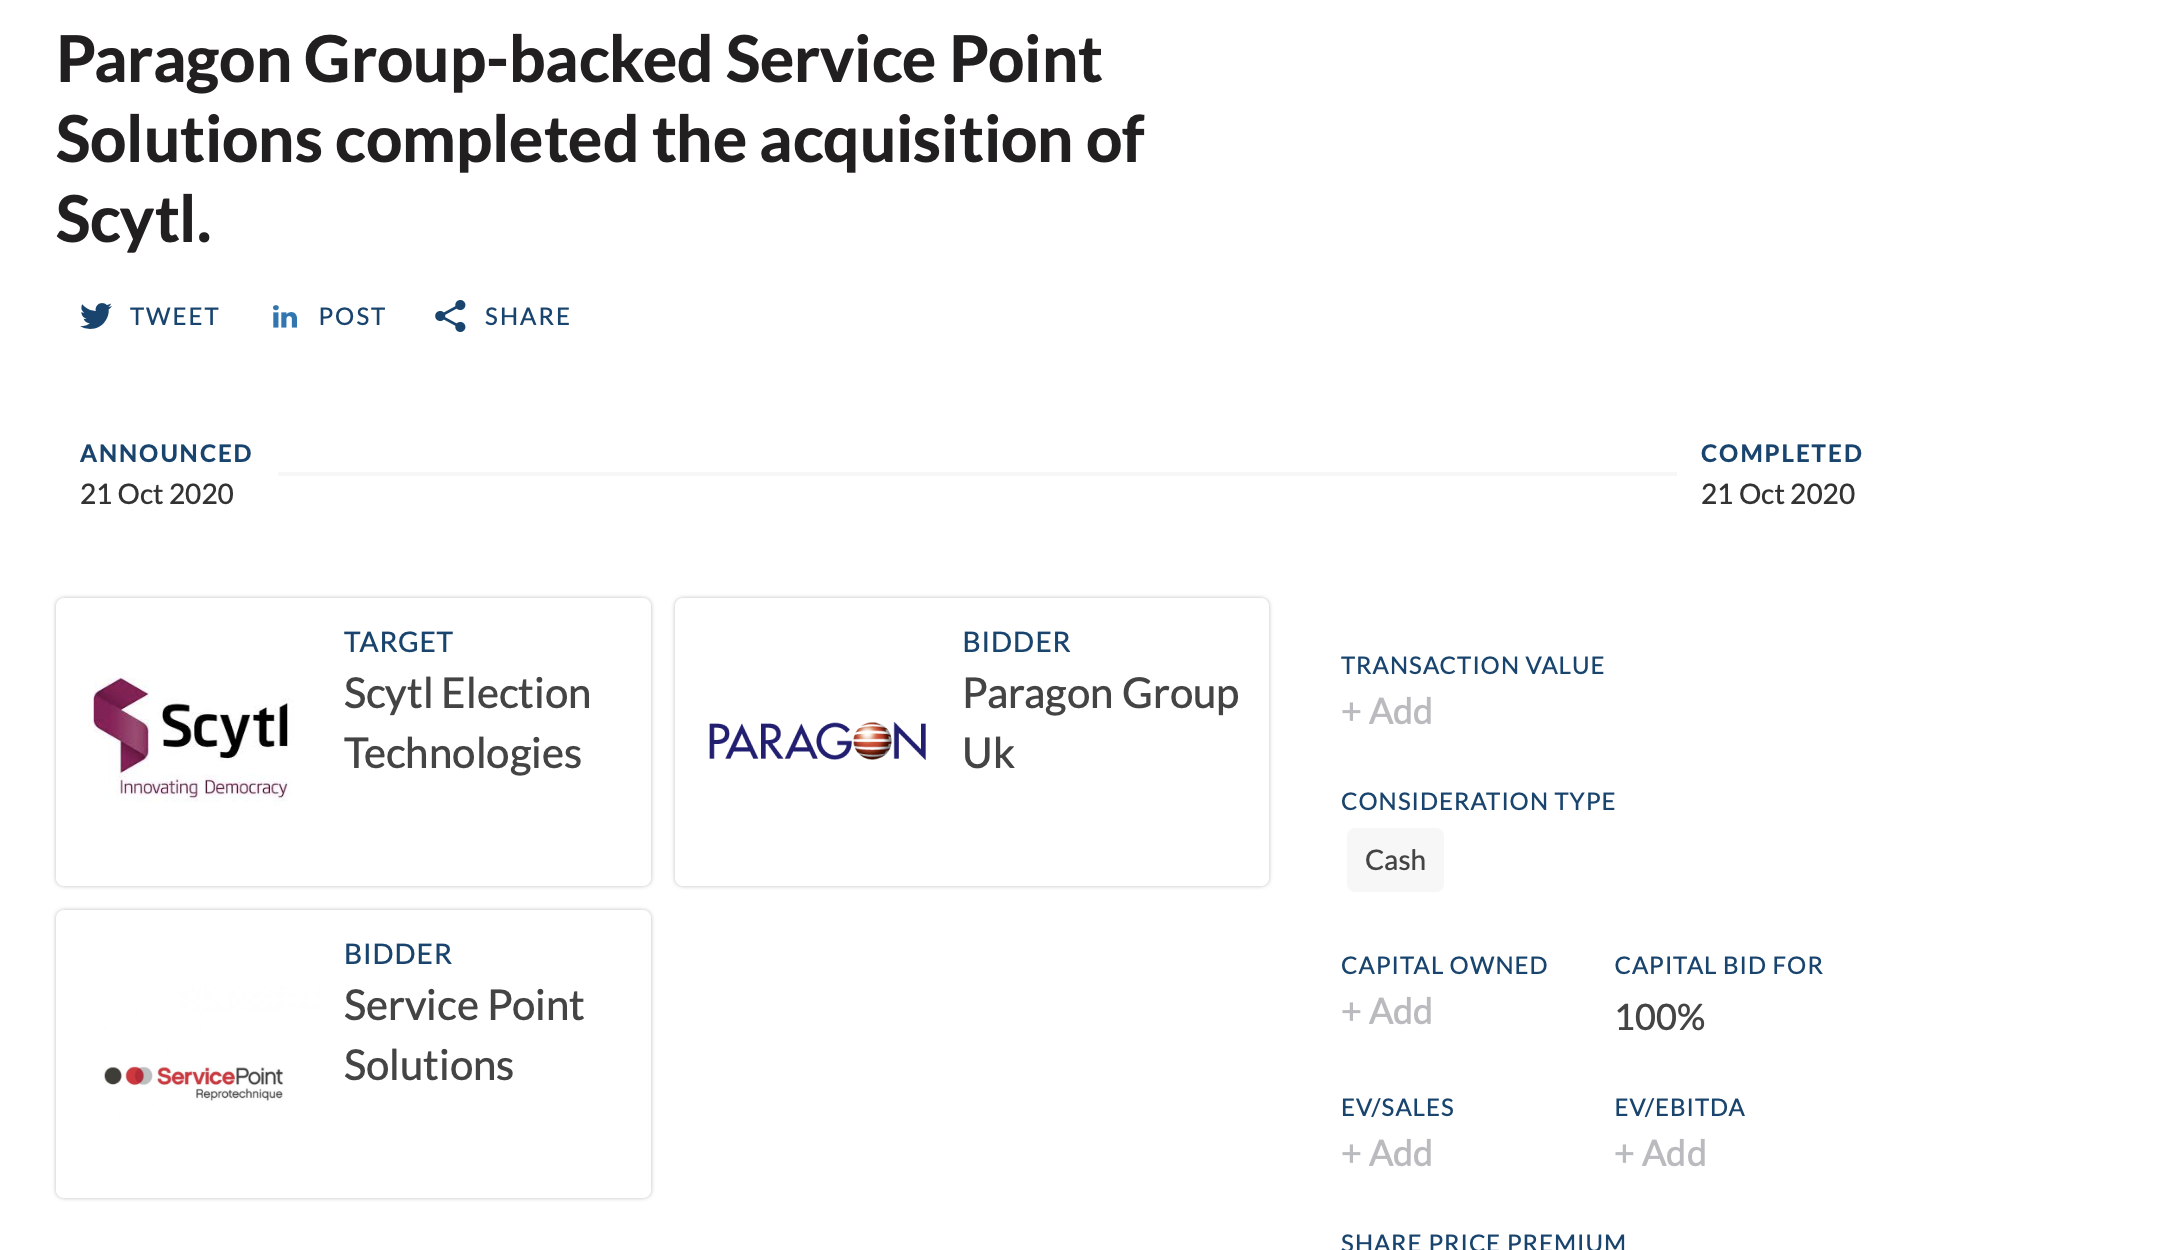Click the share network icon

click(x=450, y=316)
